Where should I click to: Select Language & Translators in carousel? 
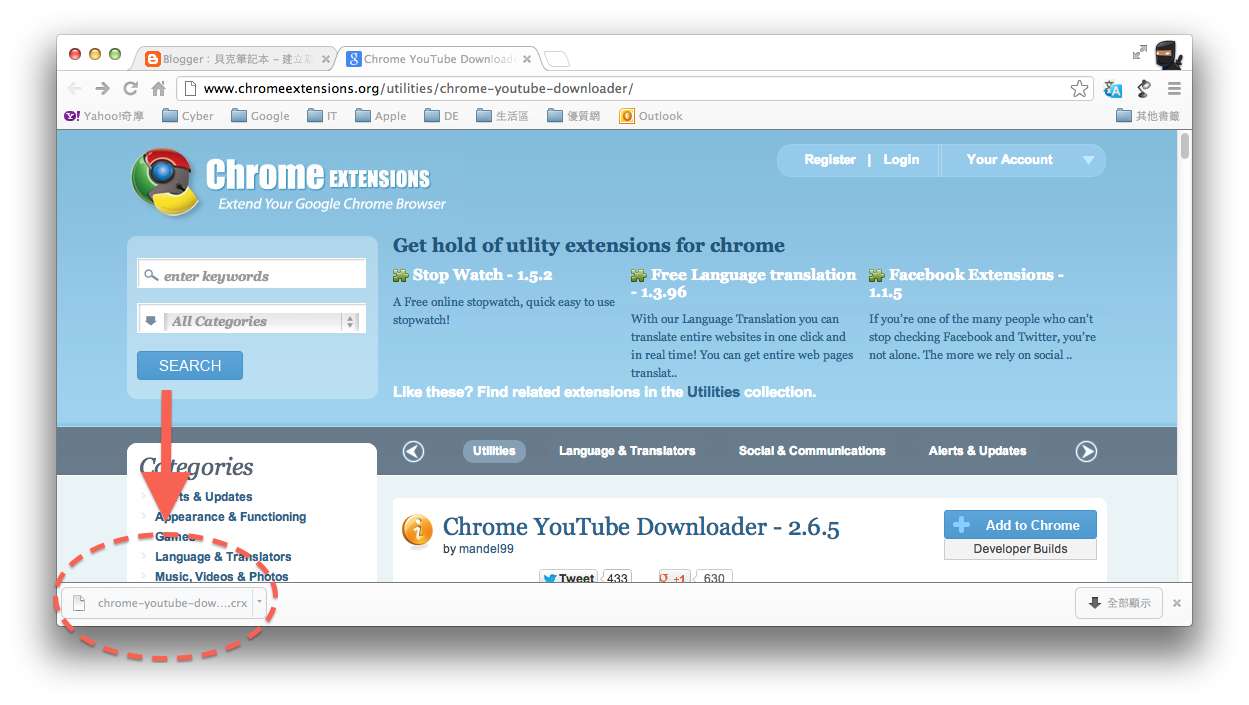[x=627, y=451]
